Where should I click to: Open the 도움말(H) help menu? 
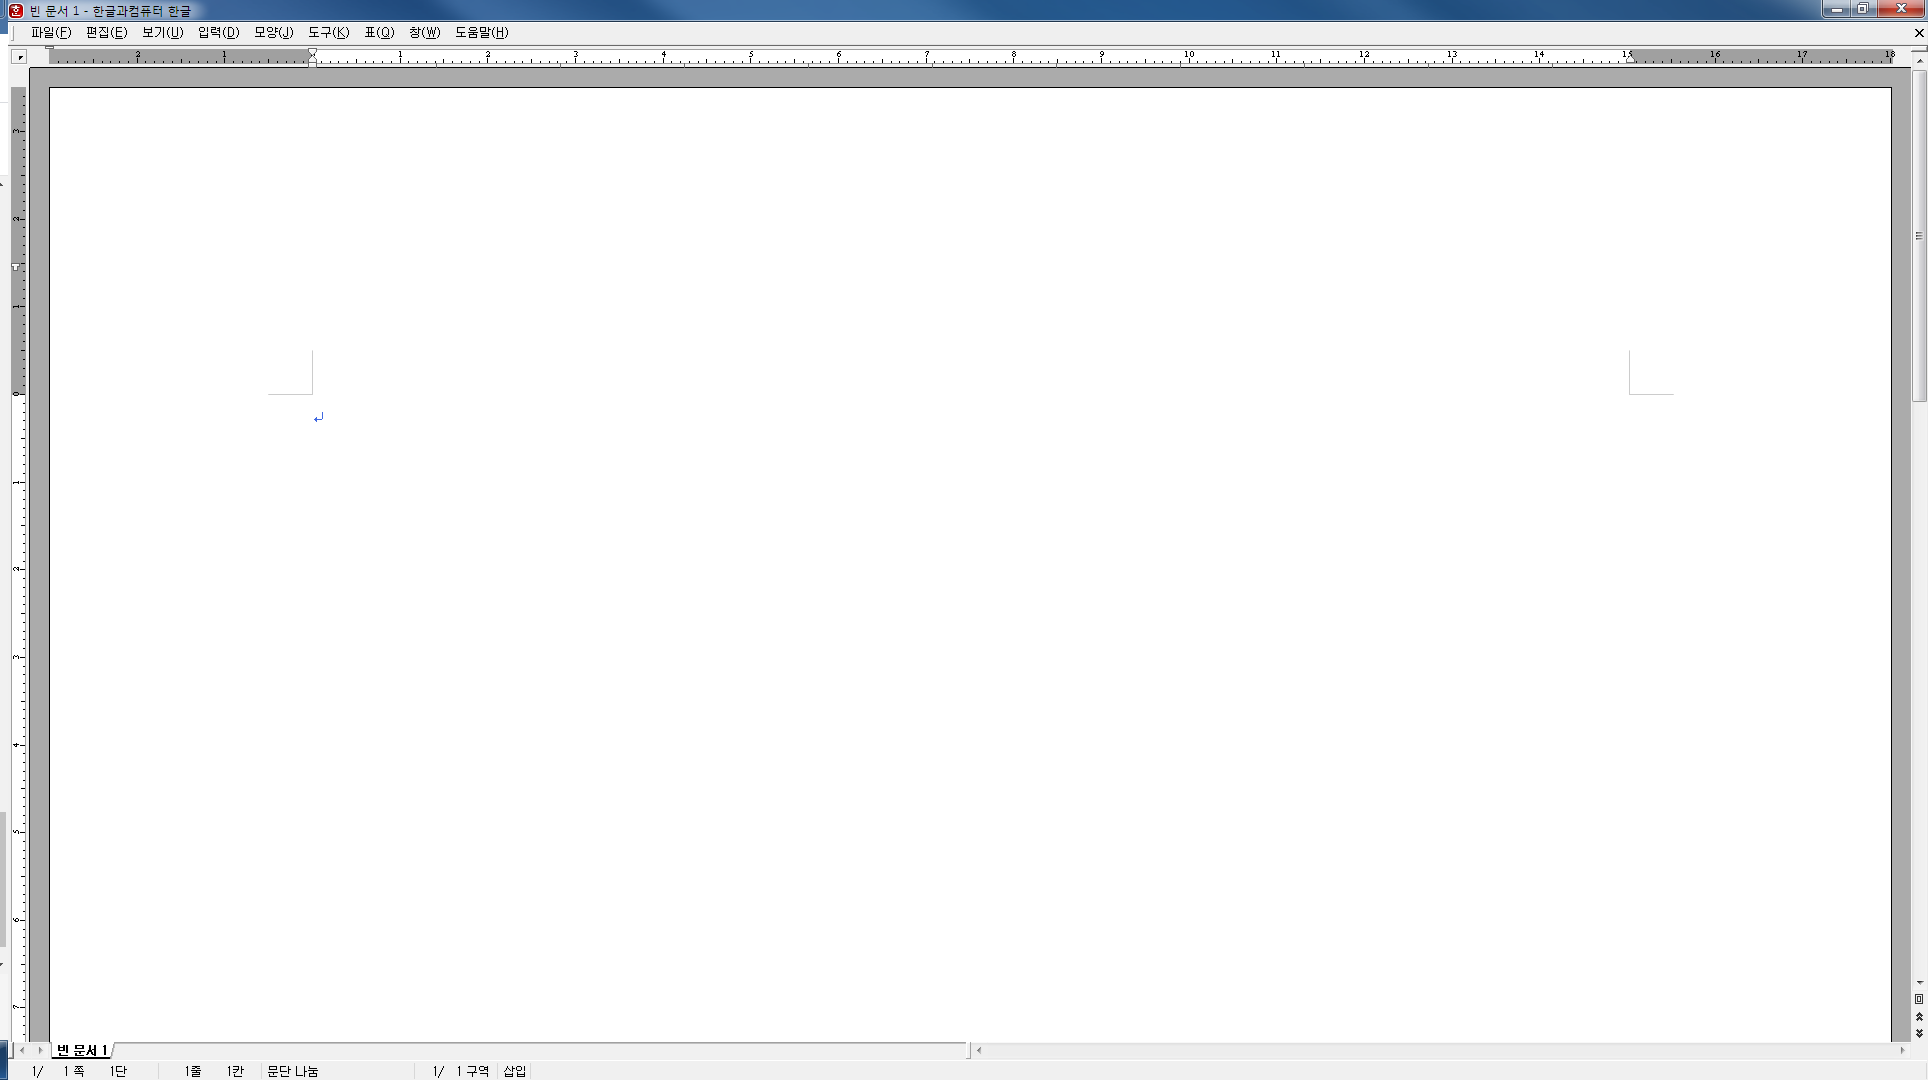coord(481,32)
